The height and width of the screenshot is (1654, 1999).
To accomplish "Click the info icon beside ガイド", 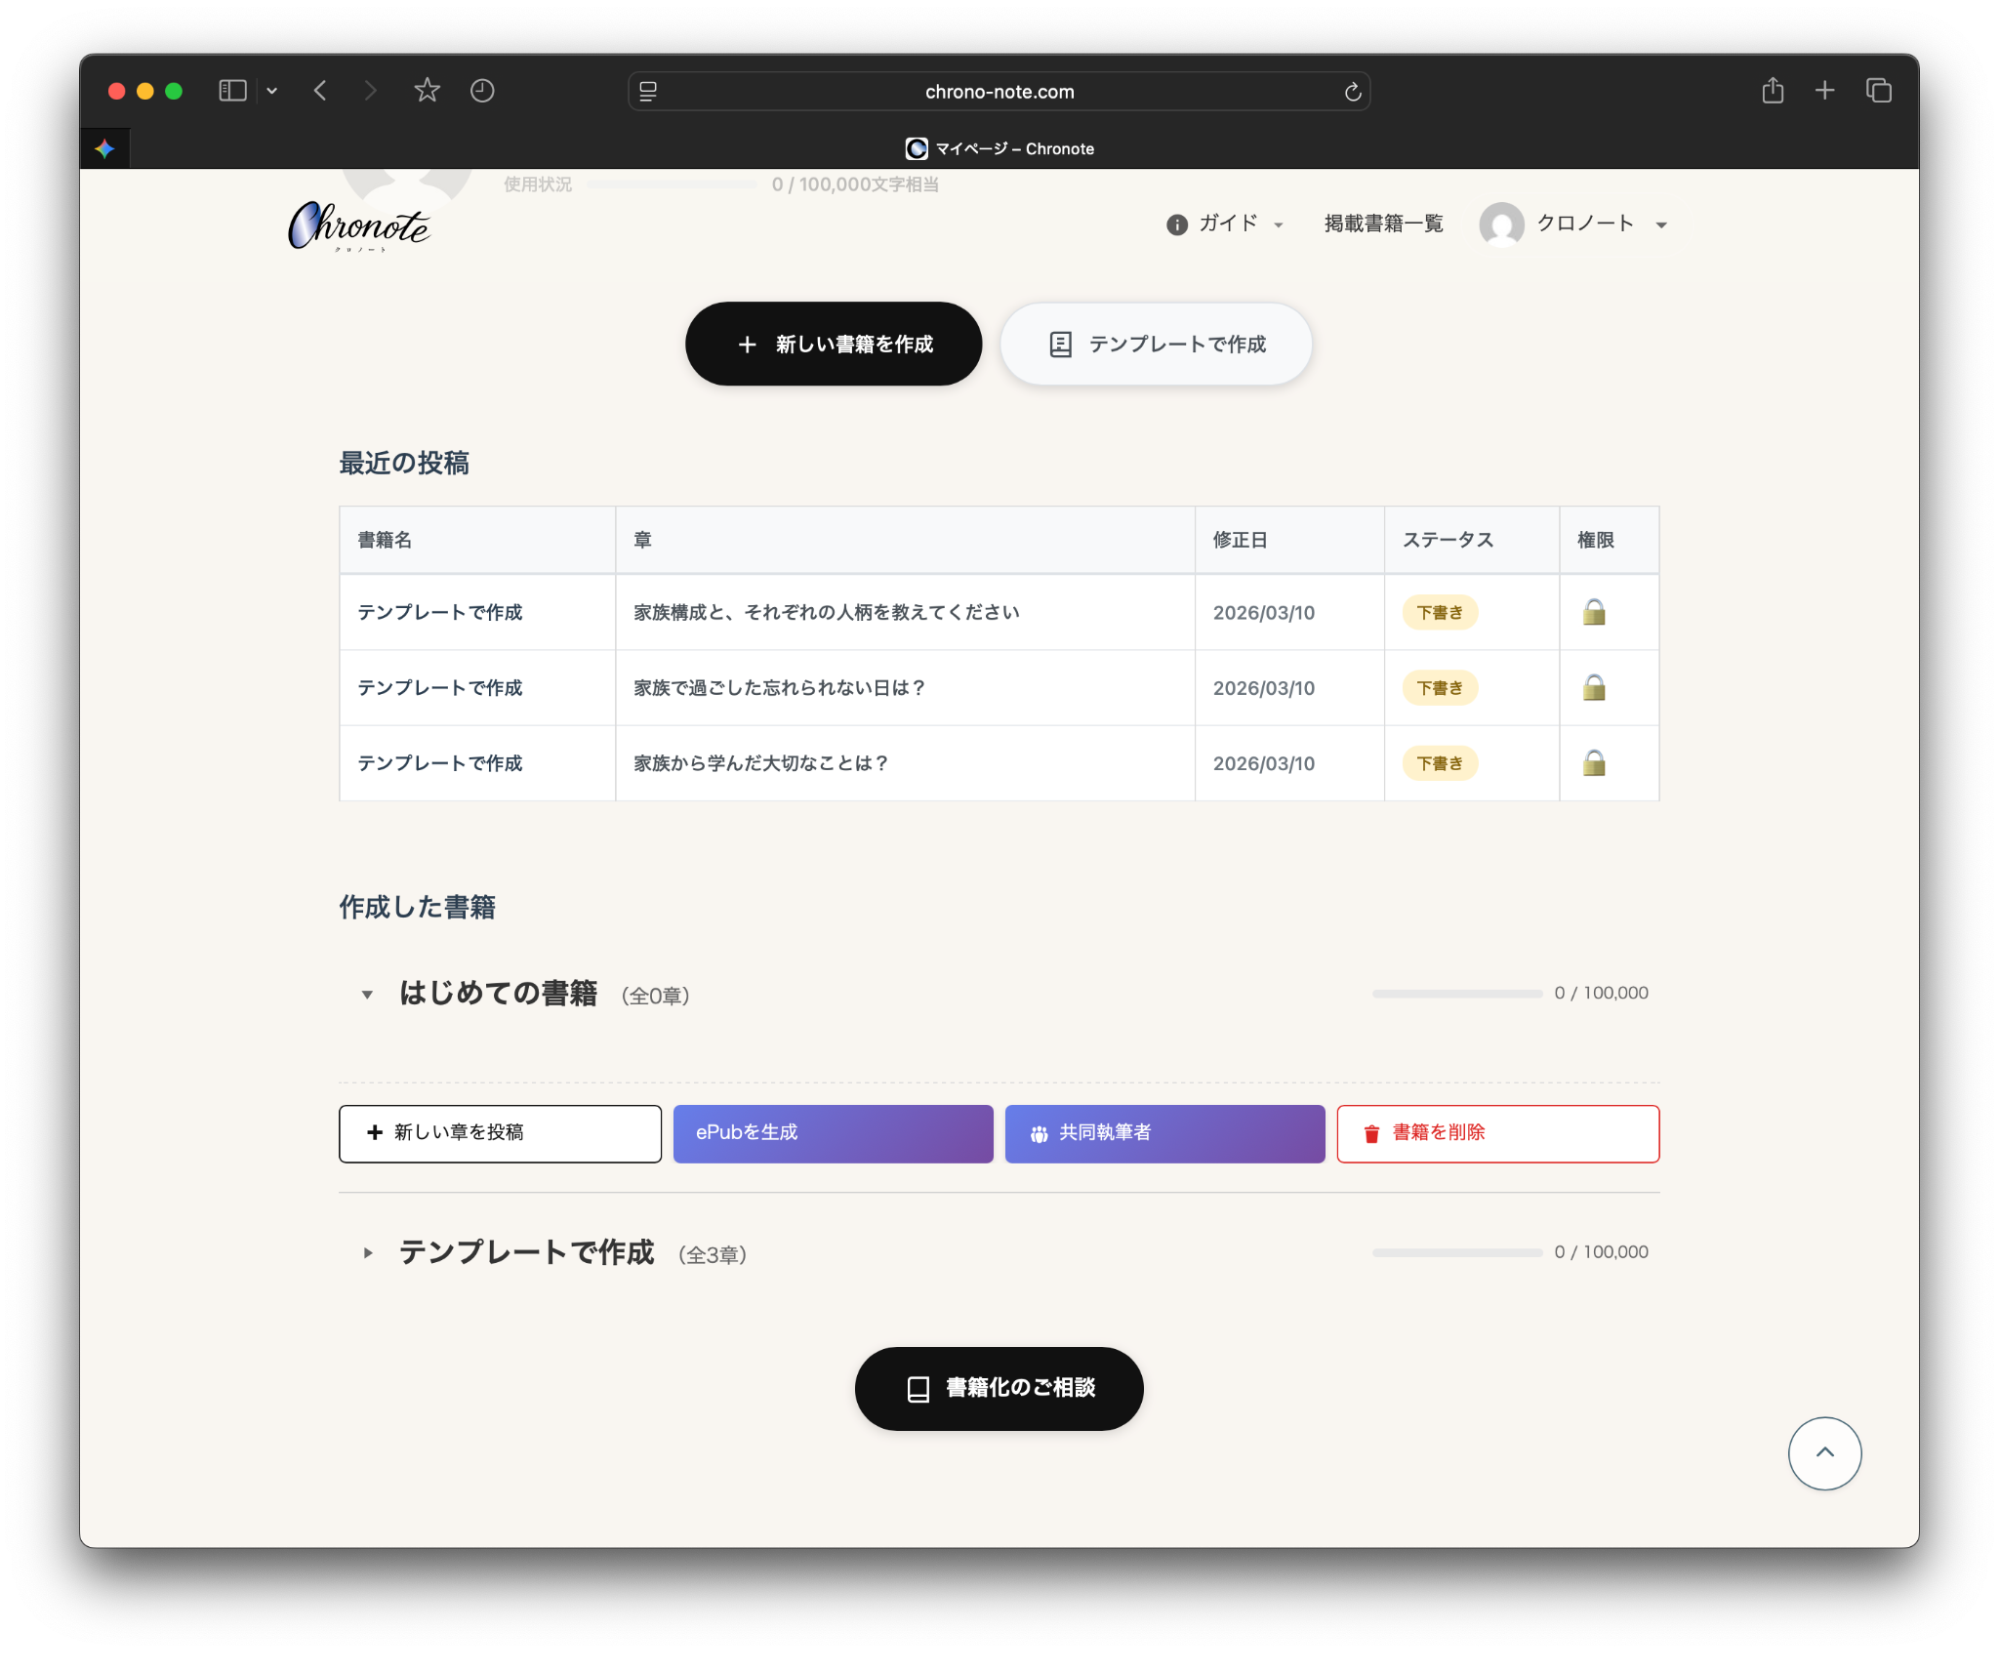I will pyautogui.click(x=1176, y=224).
